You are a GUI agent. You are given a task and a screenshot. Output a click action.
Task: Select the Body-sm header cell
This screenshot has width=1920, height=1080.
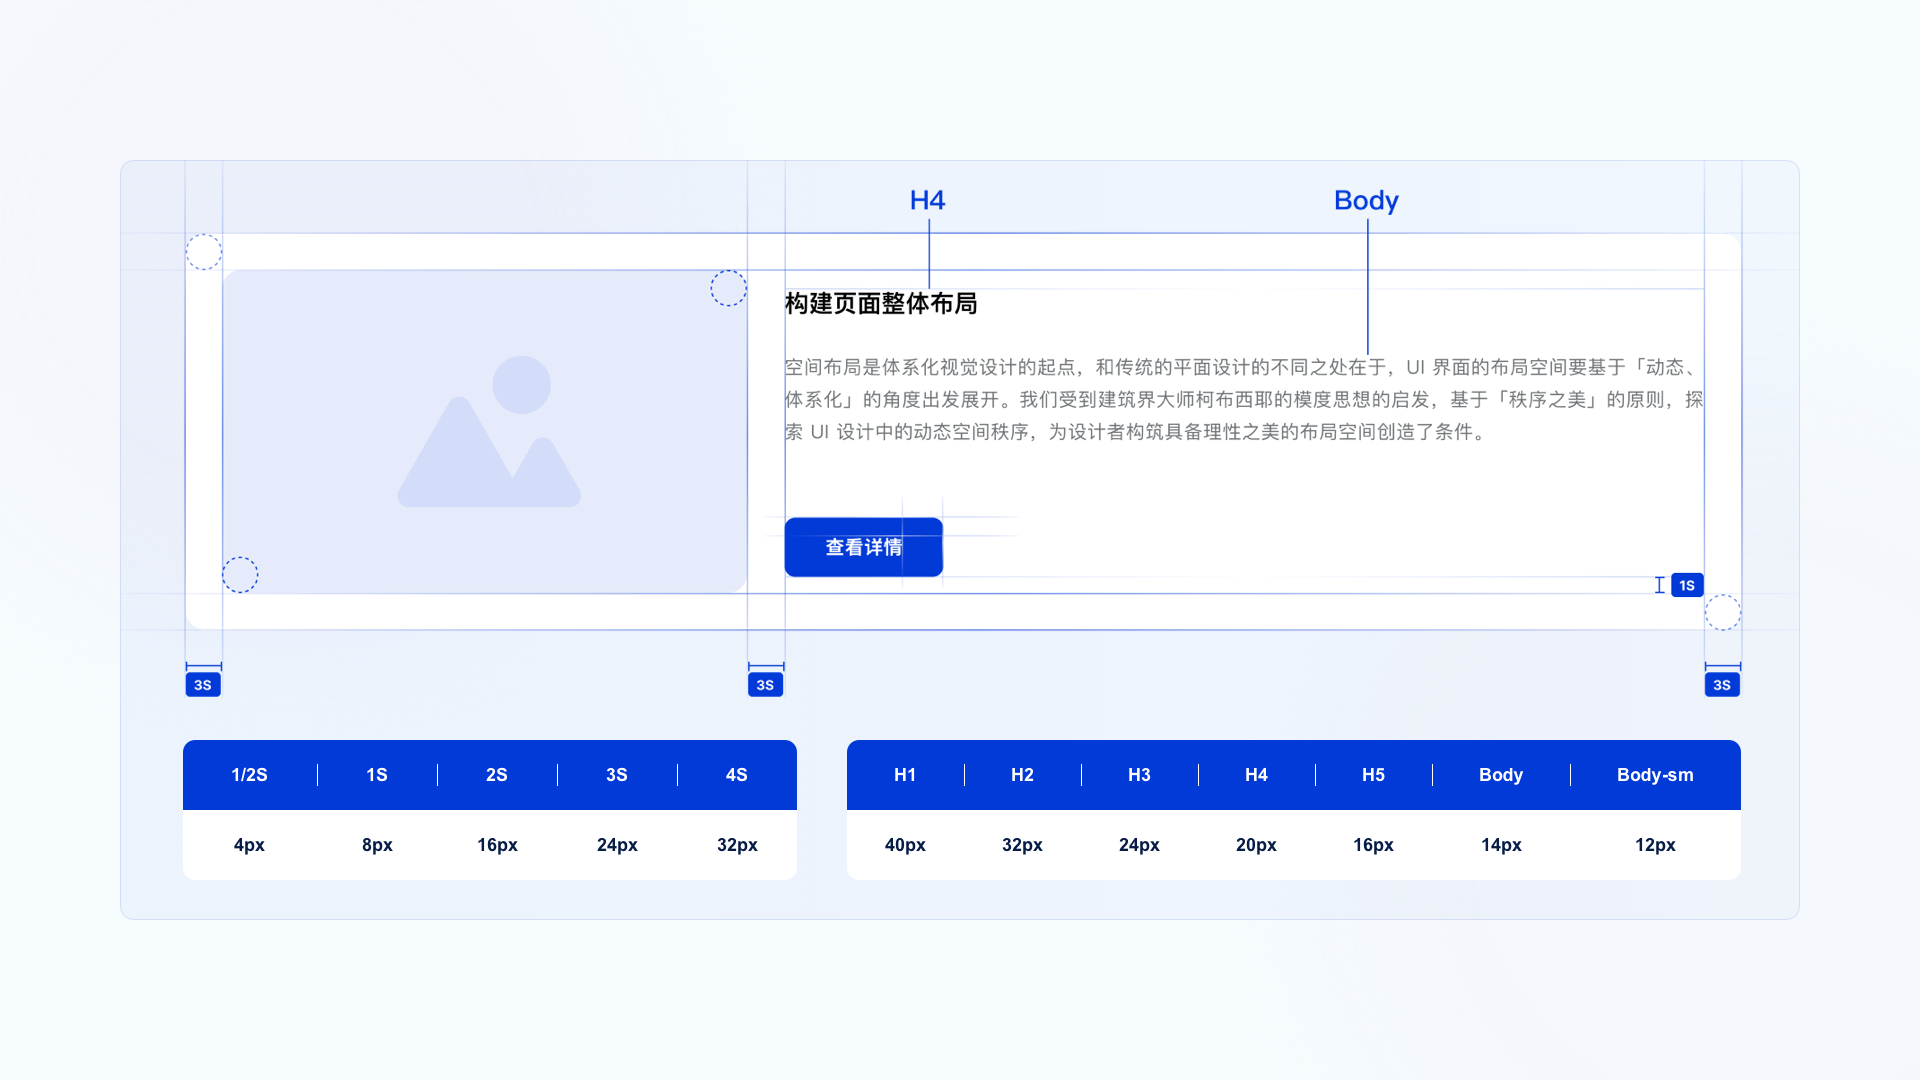click(1655, 775)
